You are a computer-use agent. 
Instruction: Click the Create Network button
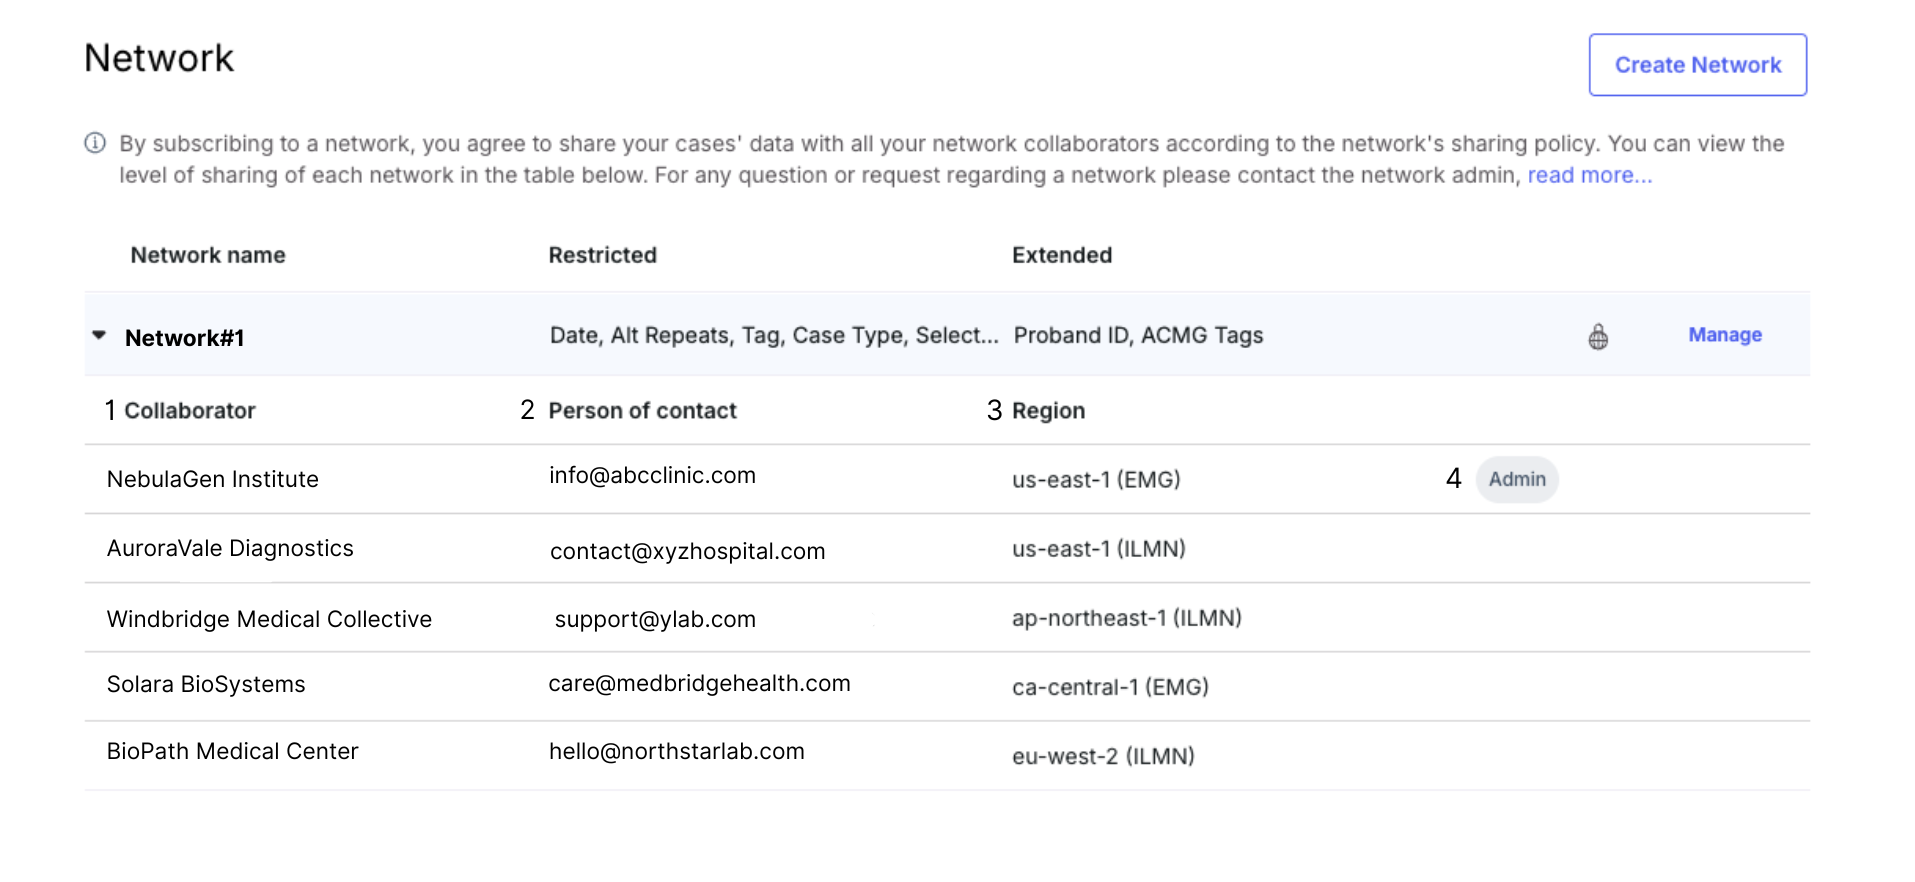tap(1697, 65)
